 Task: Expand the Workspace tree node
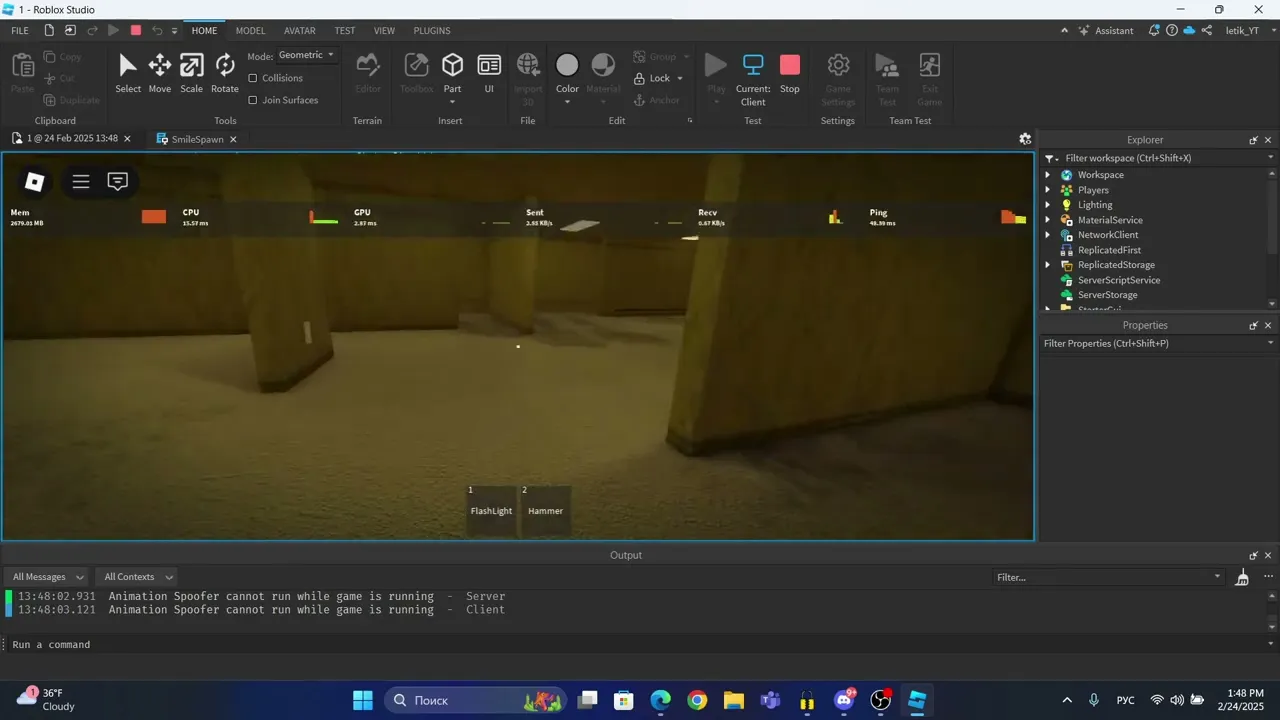coord(1048,175)
